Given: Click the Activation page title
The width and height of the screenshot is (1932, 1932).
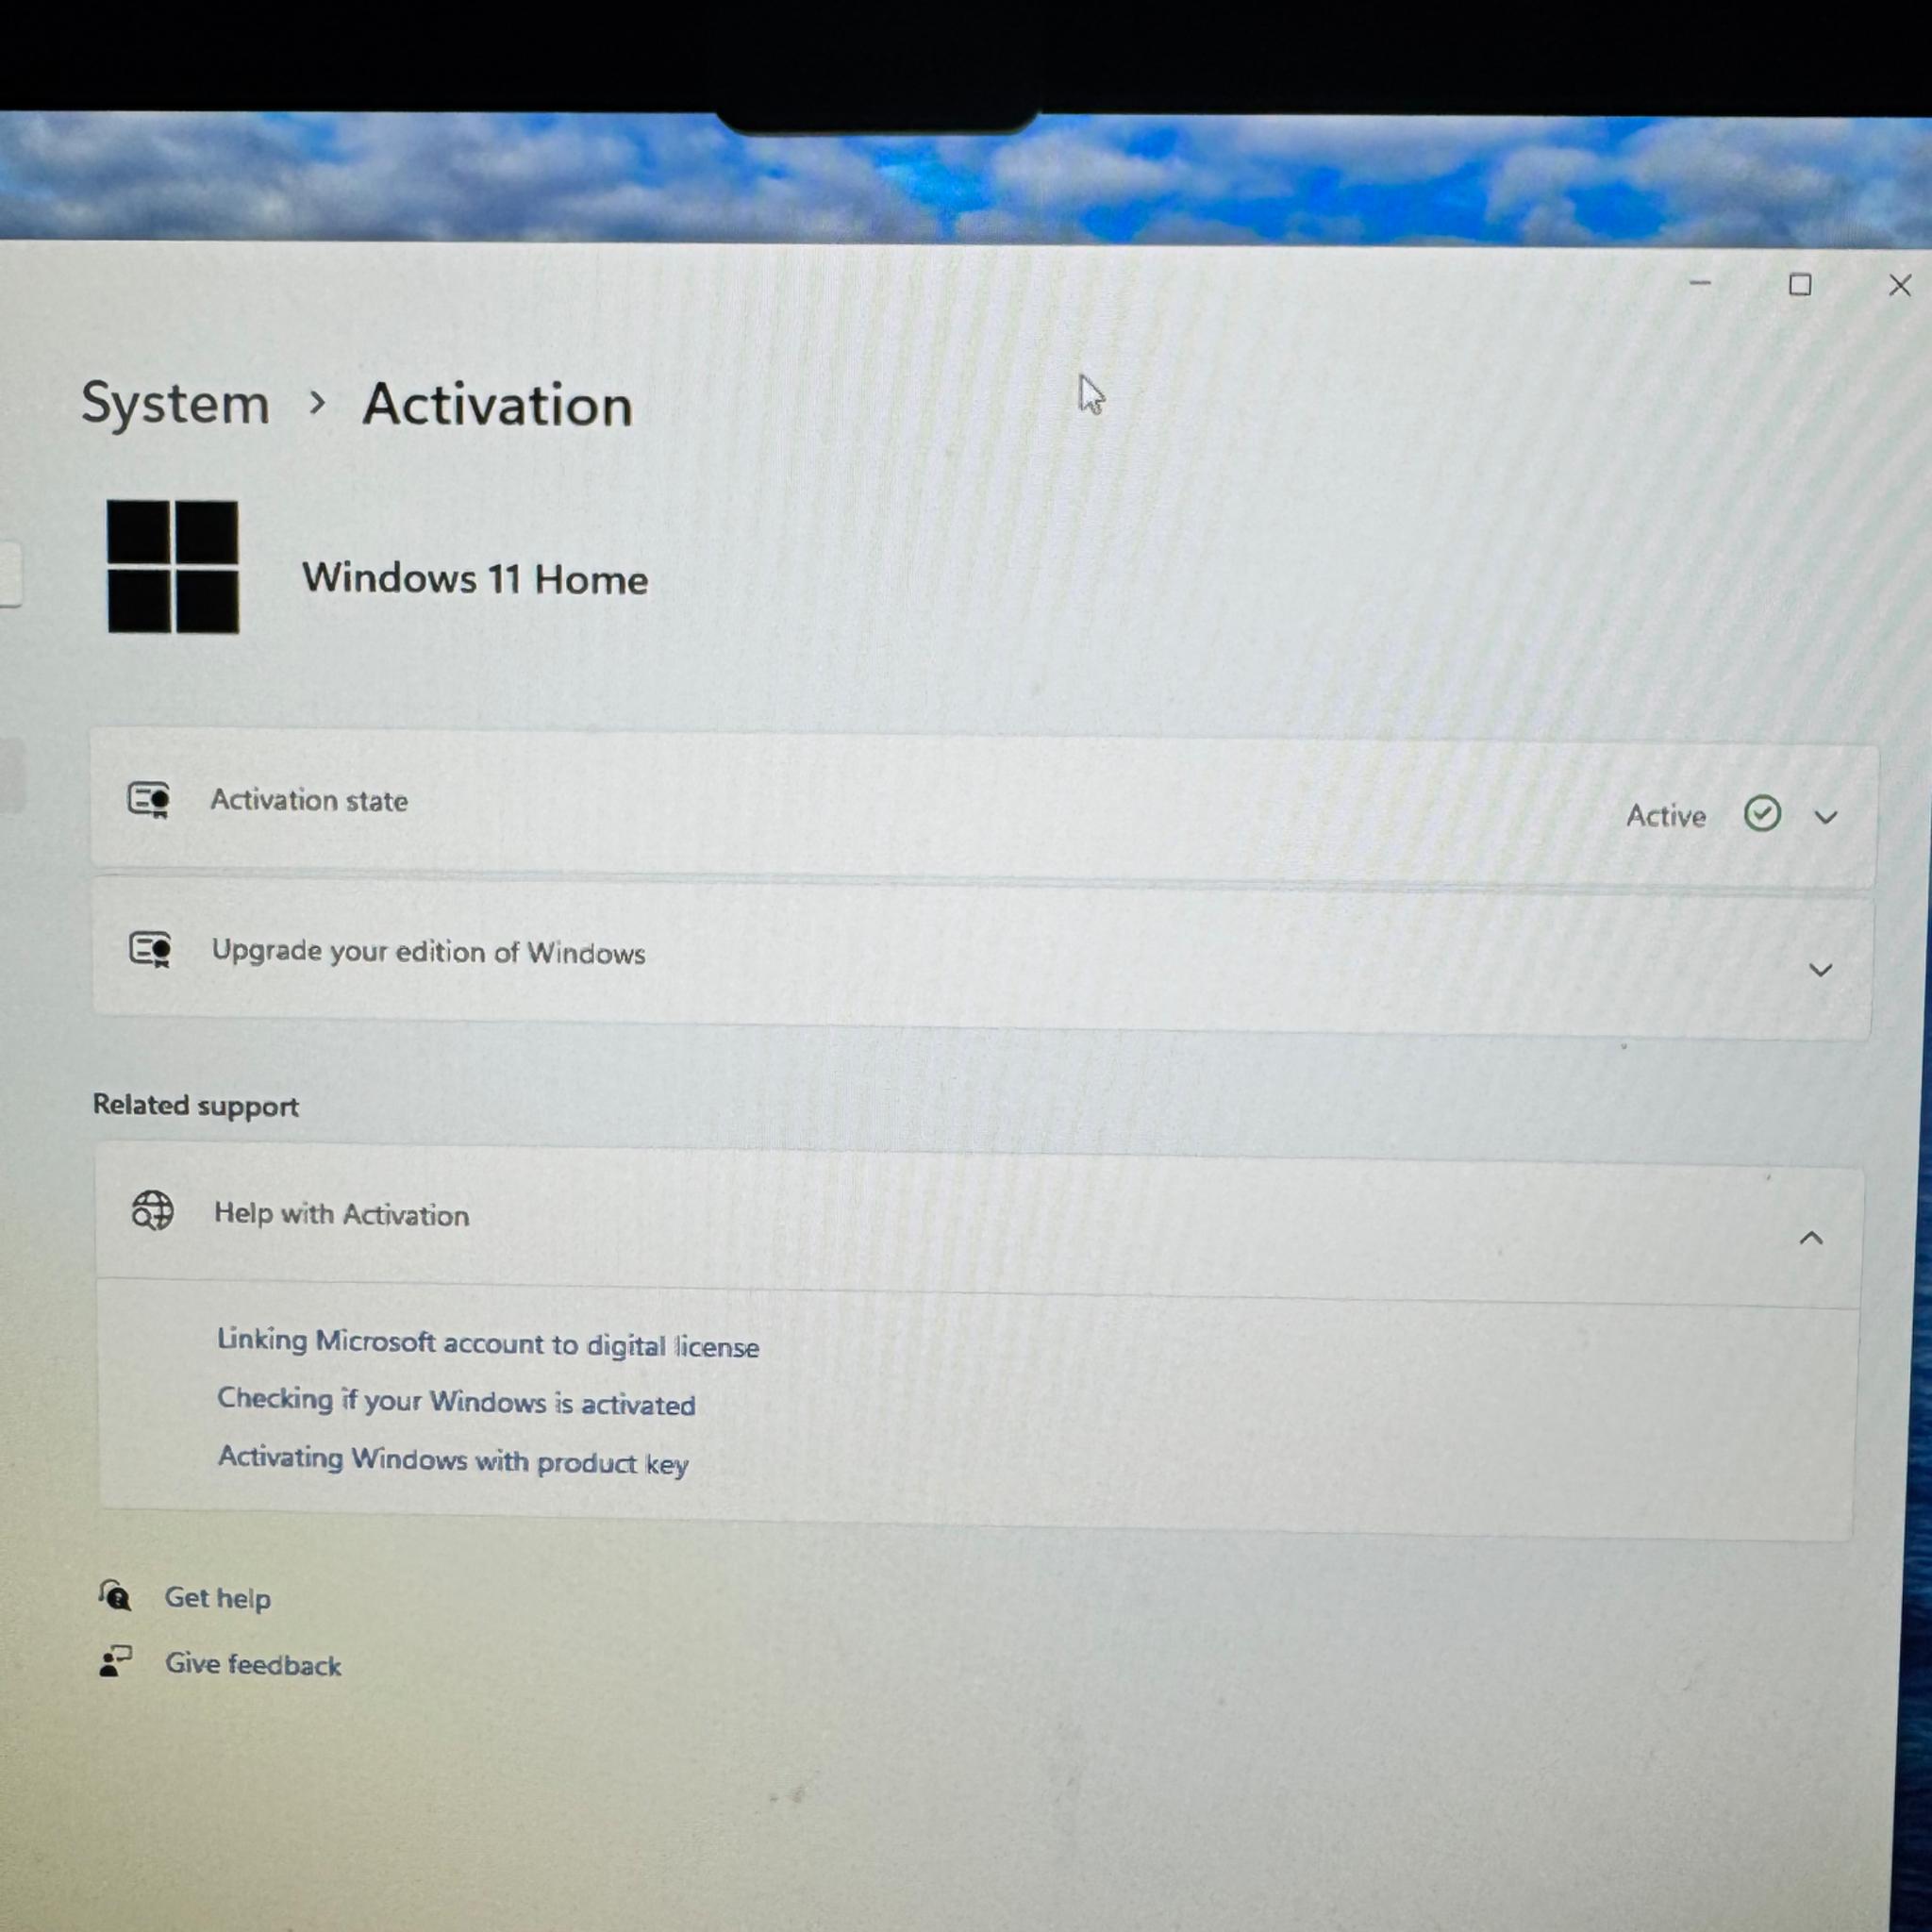Looking at the screenshot, I should click(497, 404).
